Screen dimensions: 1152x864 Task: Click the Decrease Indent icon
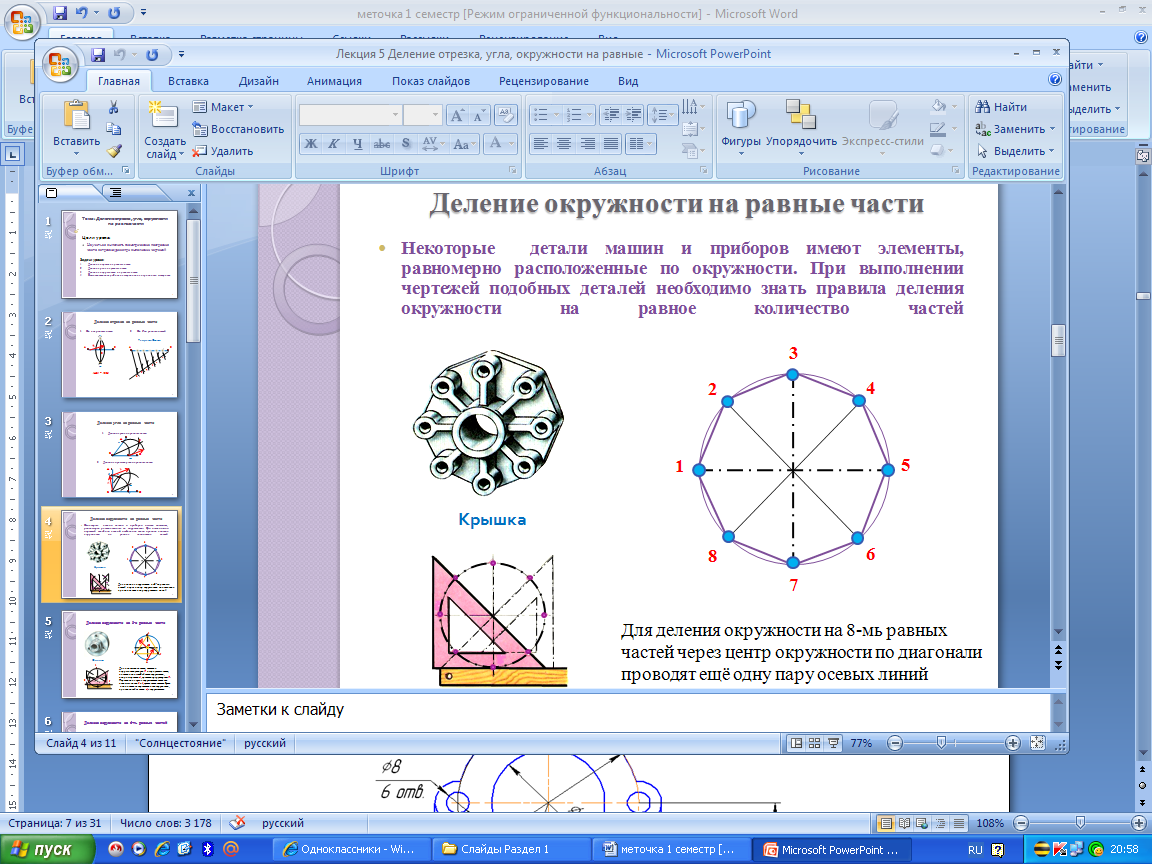pyautogui.click(x=610, y=115)
